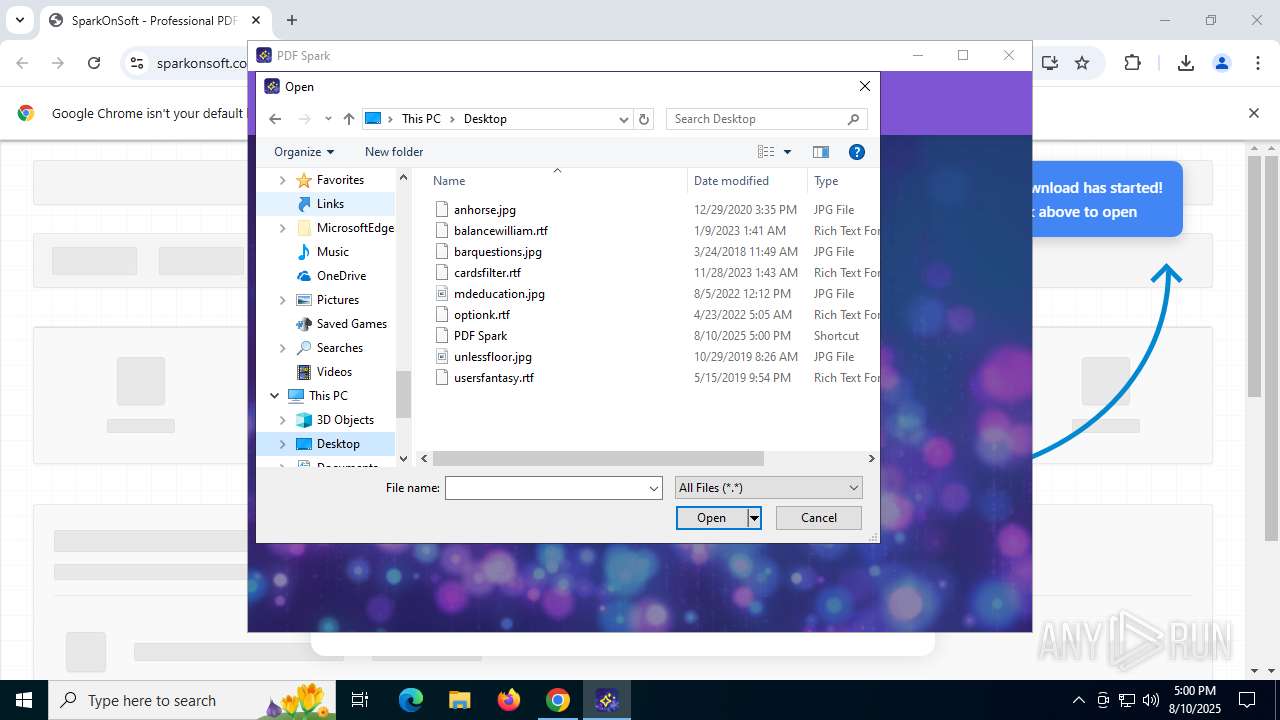The image size is (1280, 720).
Task: Select OneDrive in the navigation pane
Action: click(341, 276)
